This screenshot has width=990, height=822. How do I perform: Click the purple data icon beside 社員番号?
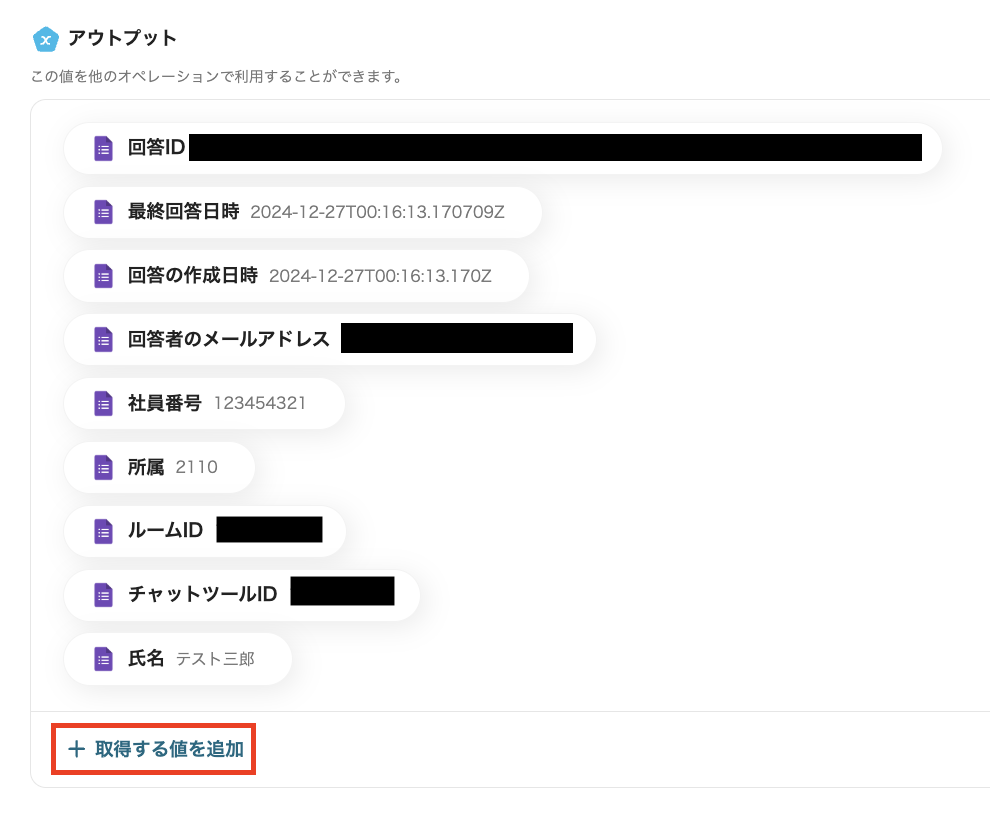click(x=102, y=403)
